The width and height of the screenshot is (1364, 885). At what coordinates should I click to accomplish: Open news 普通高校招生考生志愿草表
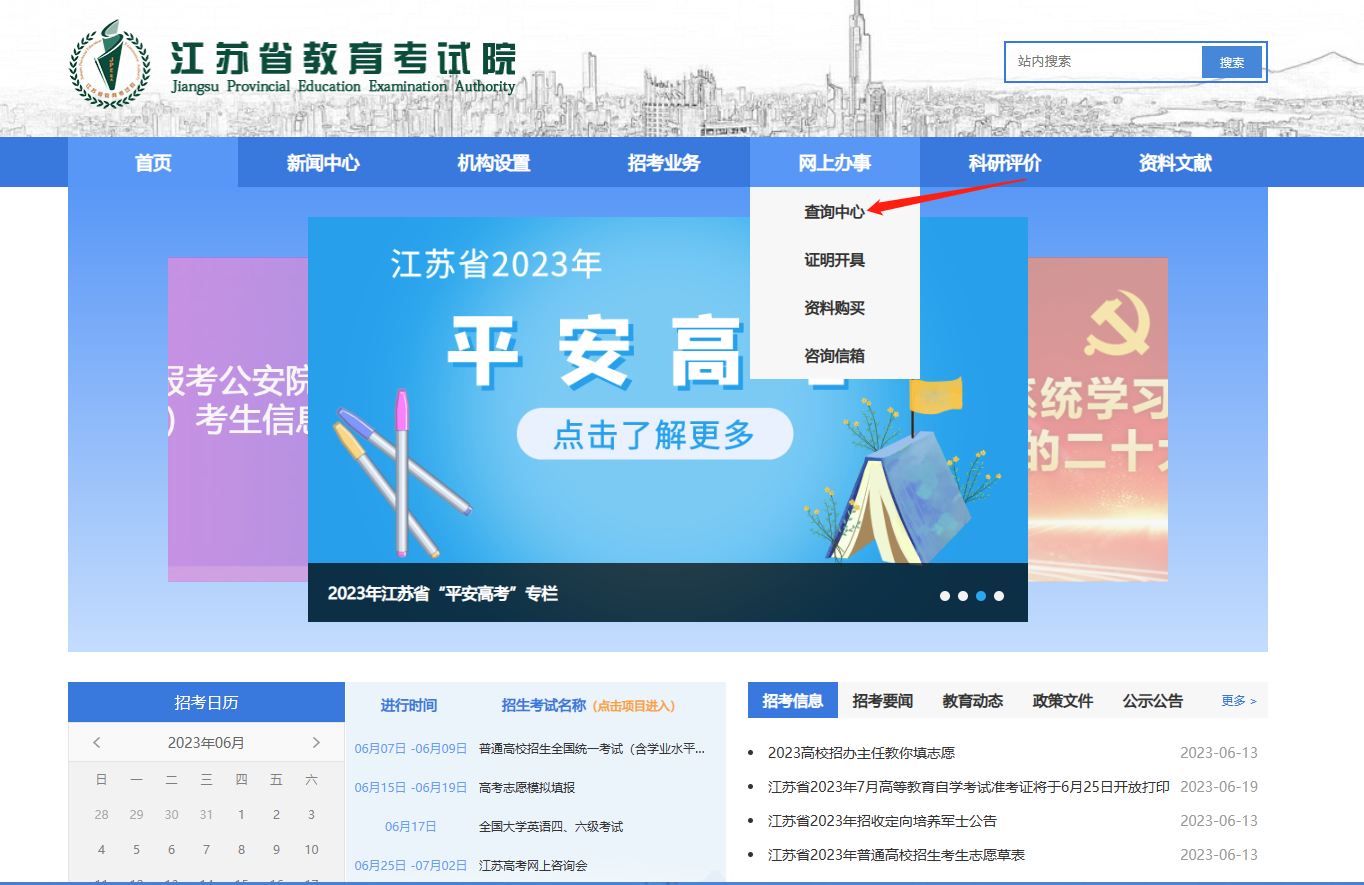pos(896,855)
